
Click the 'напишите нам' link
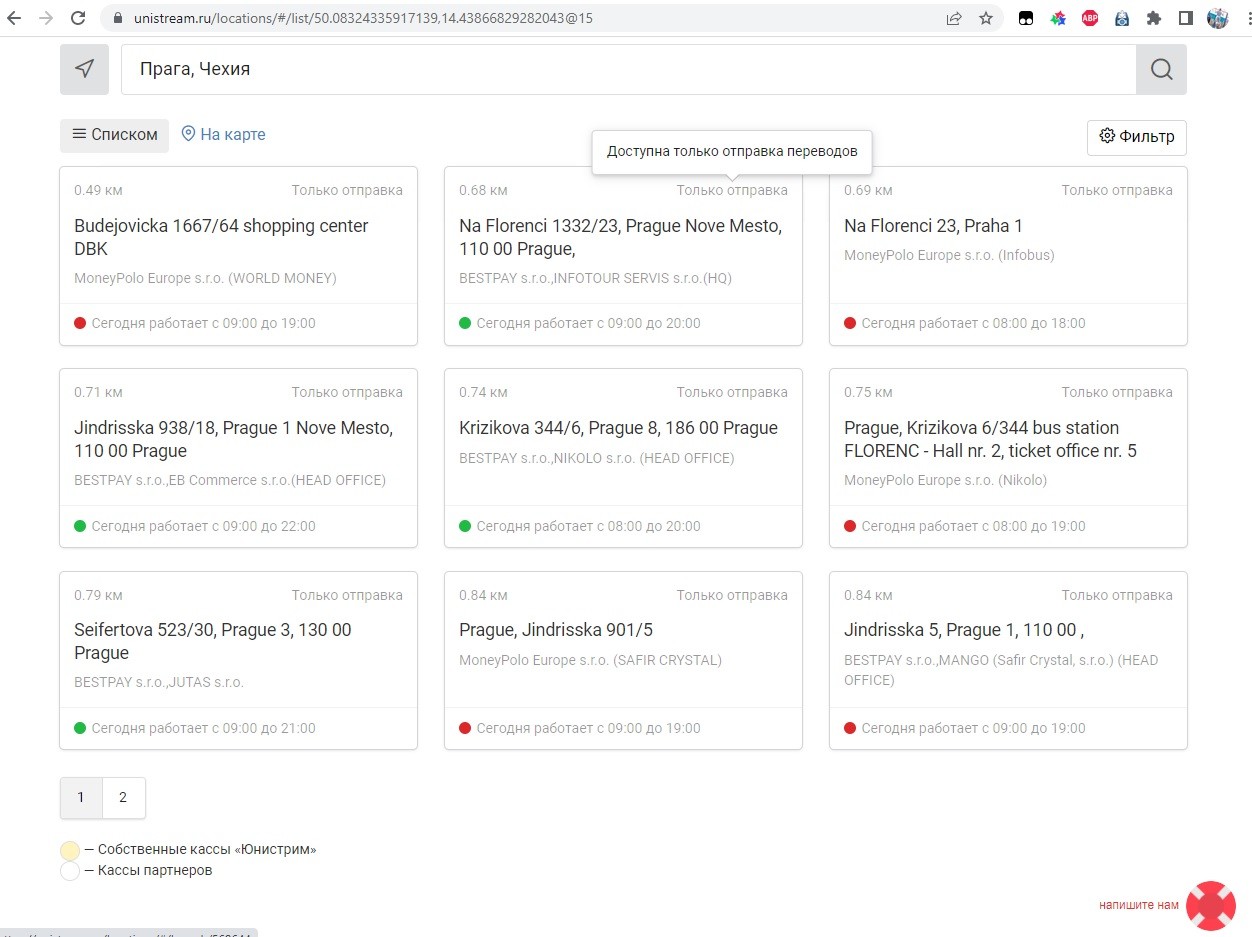pyautogui.click(x=1138, y=905)
